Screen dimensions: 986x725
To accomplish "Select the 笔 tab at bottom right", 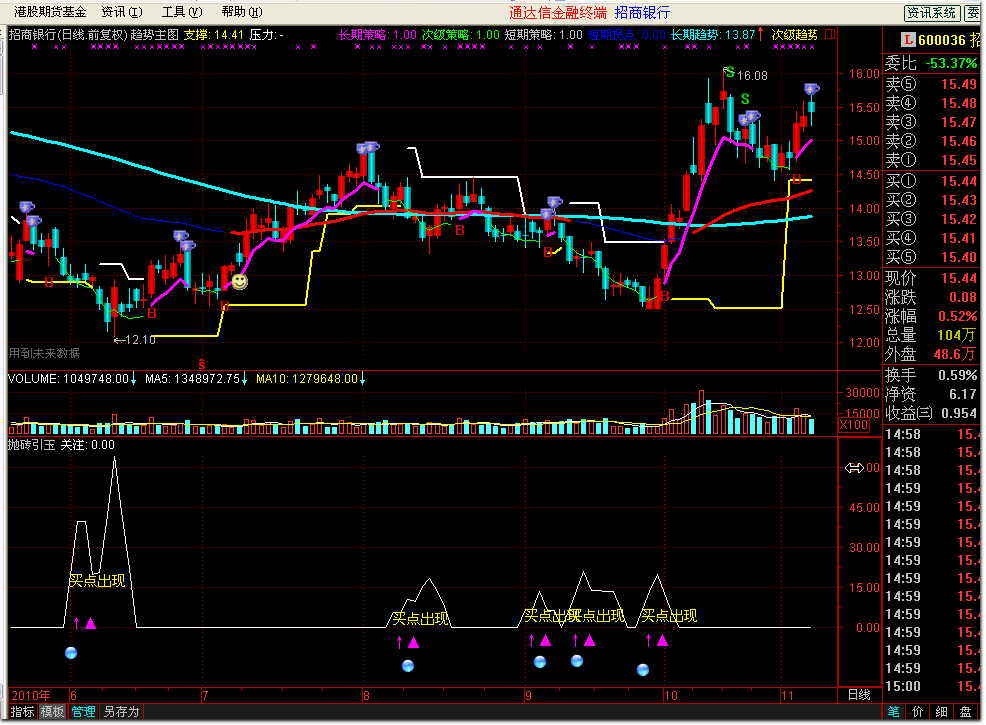I will (x=894, y=711).
